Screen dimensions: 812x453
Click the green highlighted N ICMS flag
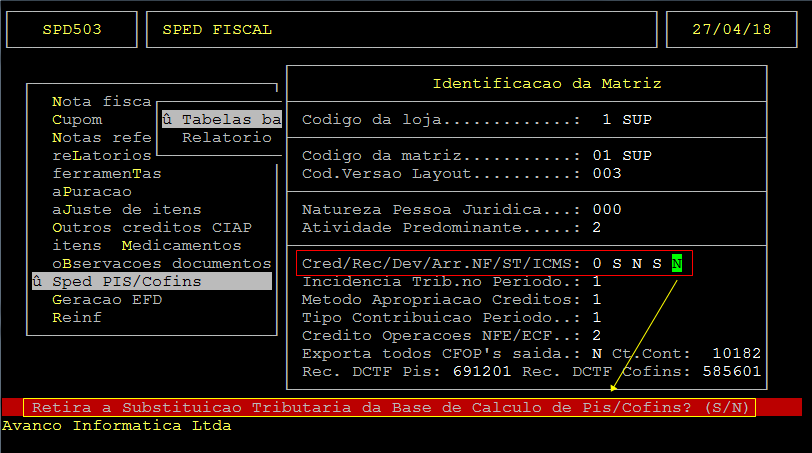[x=677, y=264]
